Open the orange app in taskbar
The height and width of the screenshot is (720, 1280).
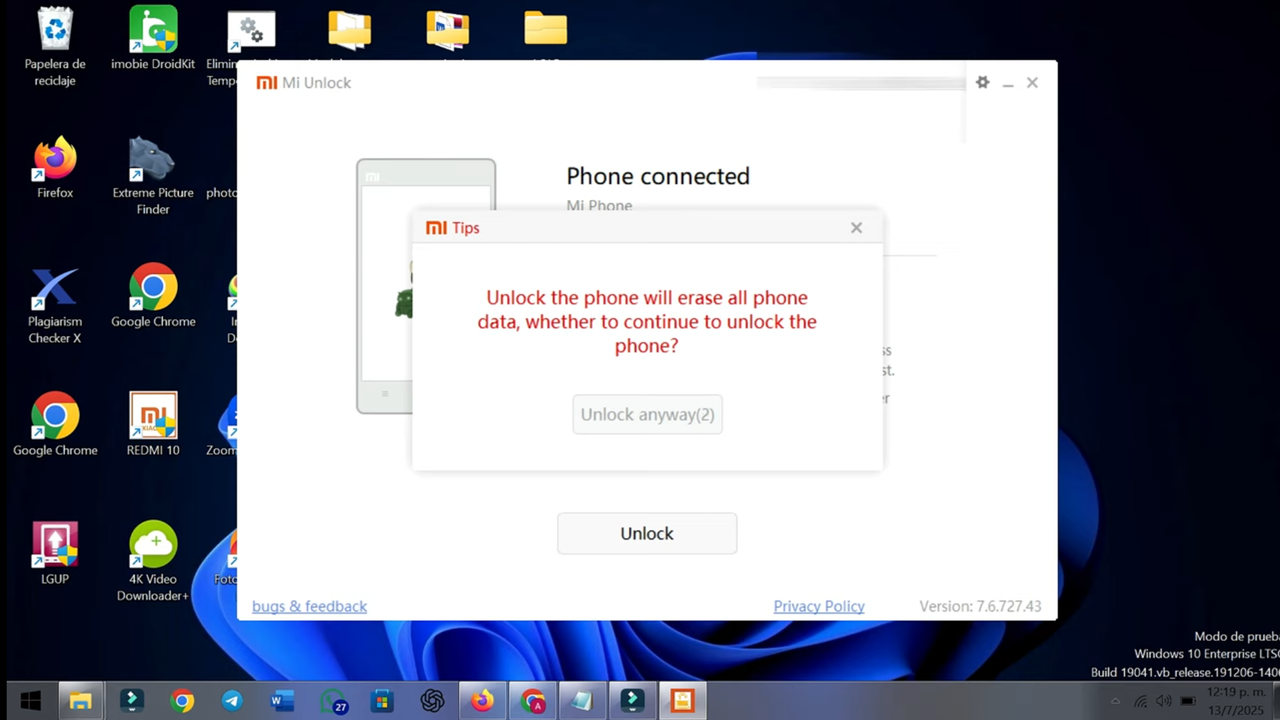(683, 701)
